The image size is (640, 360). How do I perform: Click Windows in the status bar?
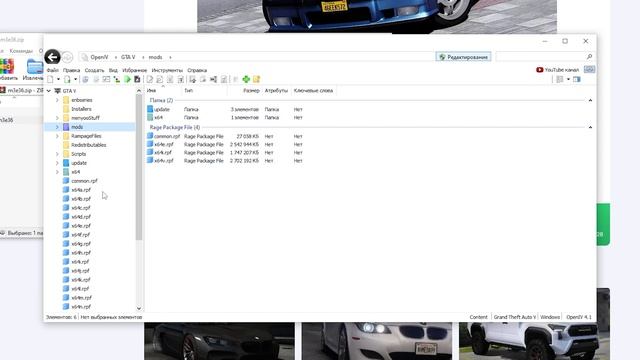[550, 317]
